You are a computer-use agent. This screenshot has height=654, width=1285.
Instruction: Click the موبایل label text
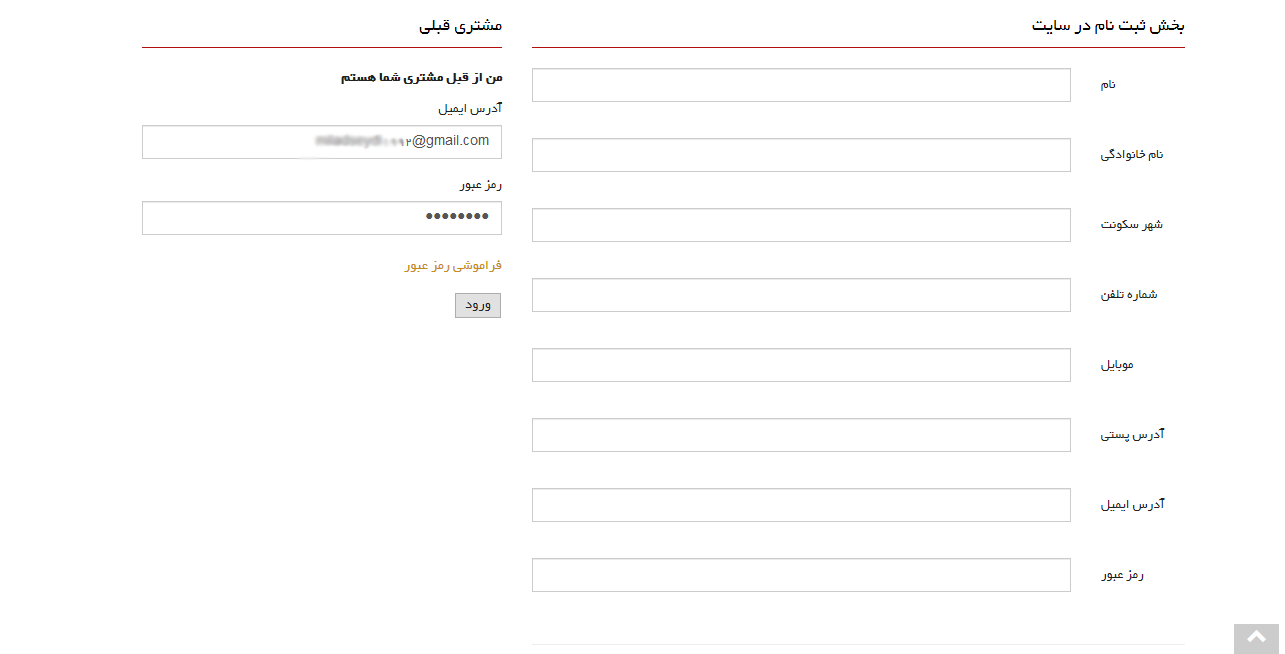pos(1117,365)
